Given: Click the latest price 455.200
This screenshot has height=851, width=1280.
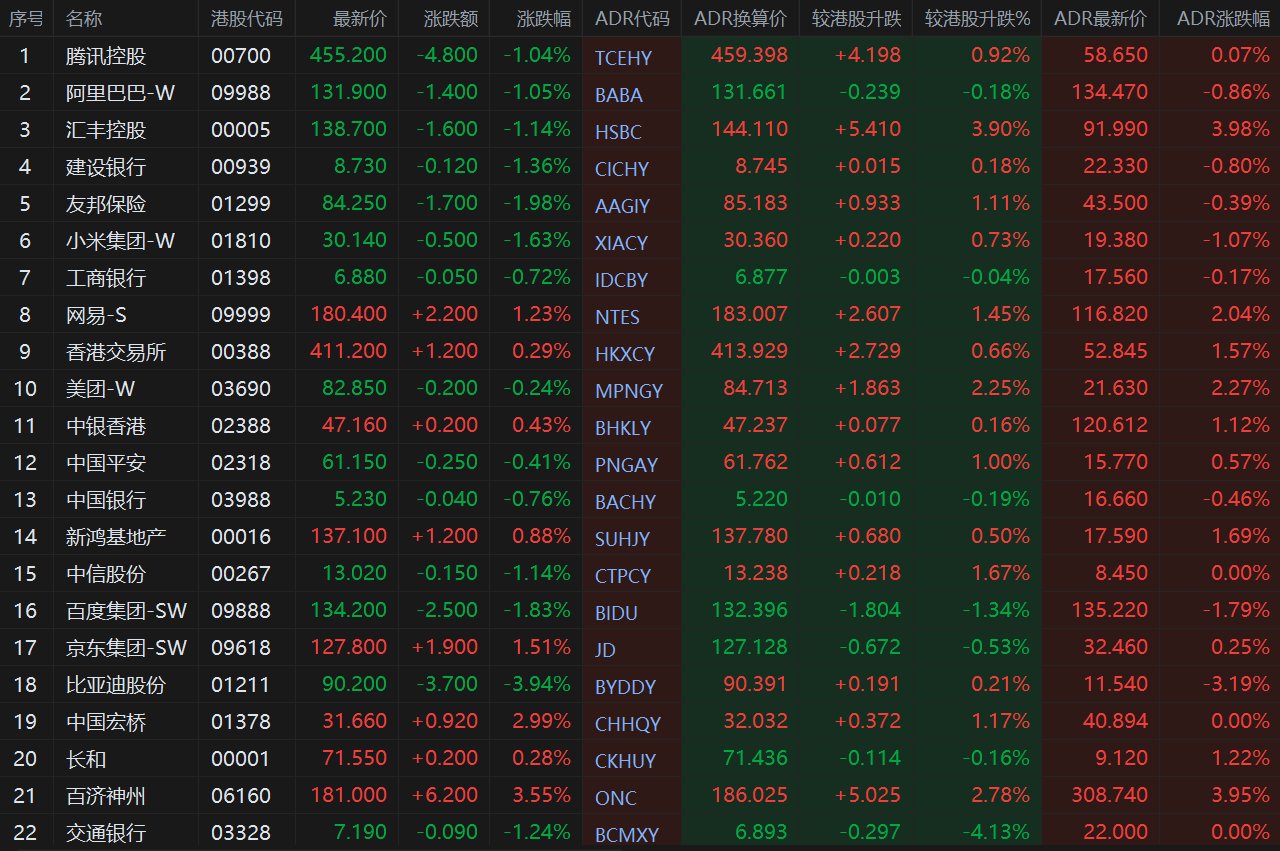Looking at the screenshot, I should pos(349,56).
